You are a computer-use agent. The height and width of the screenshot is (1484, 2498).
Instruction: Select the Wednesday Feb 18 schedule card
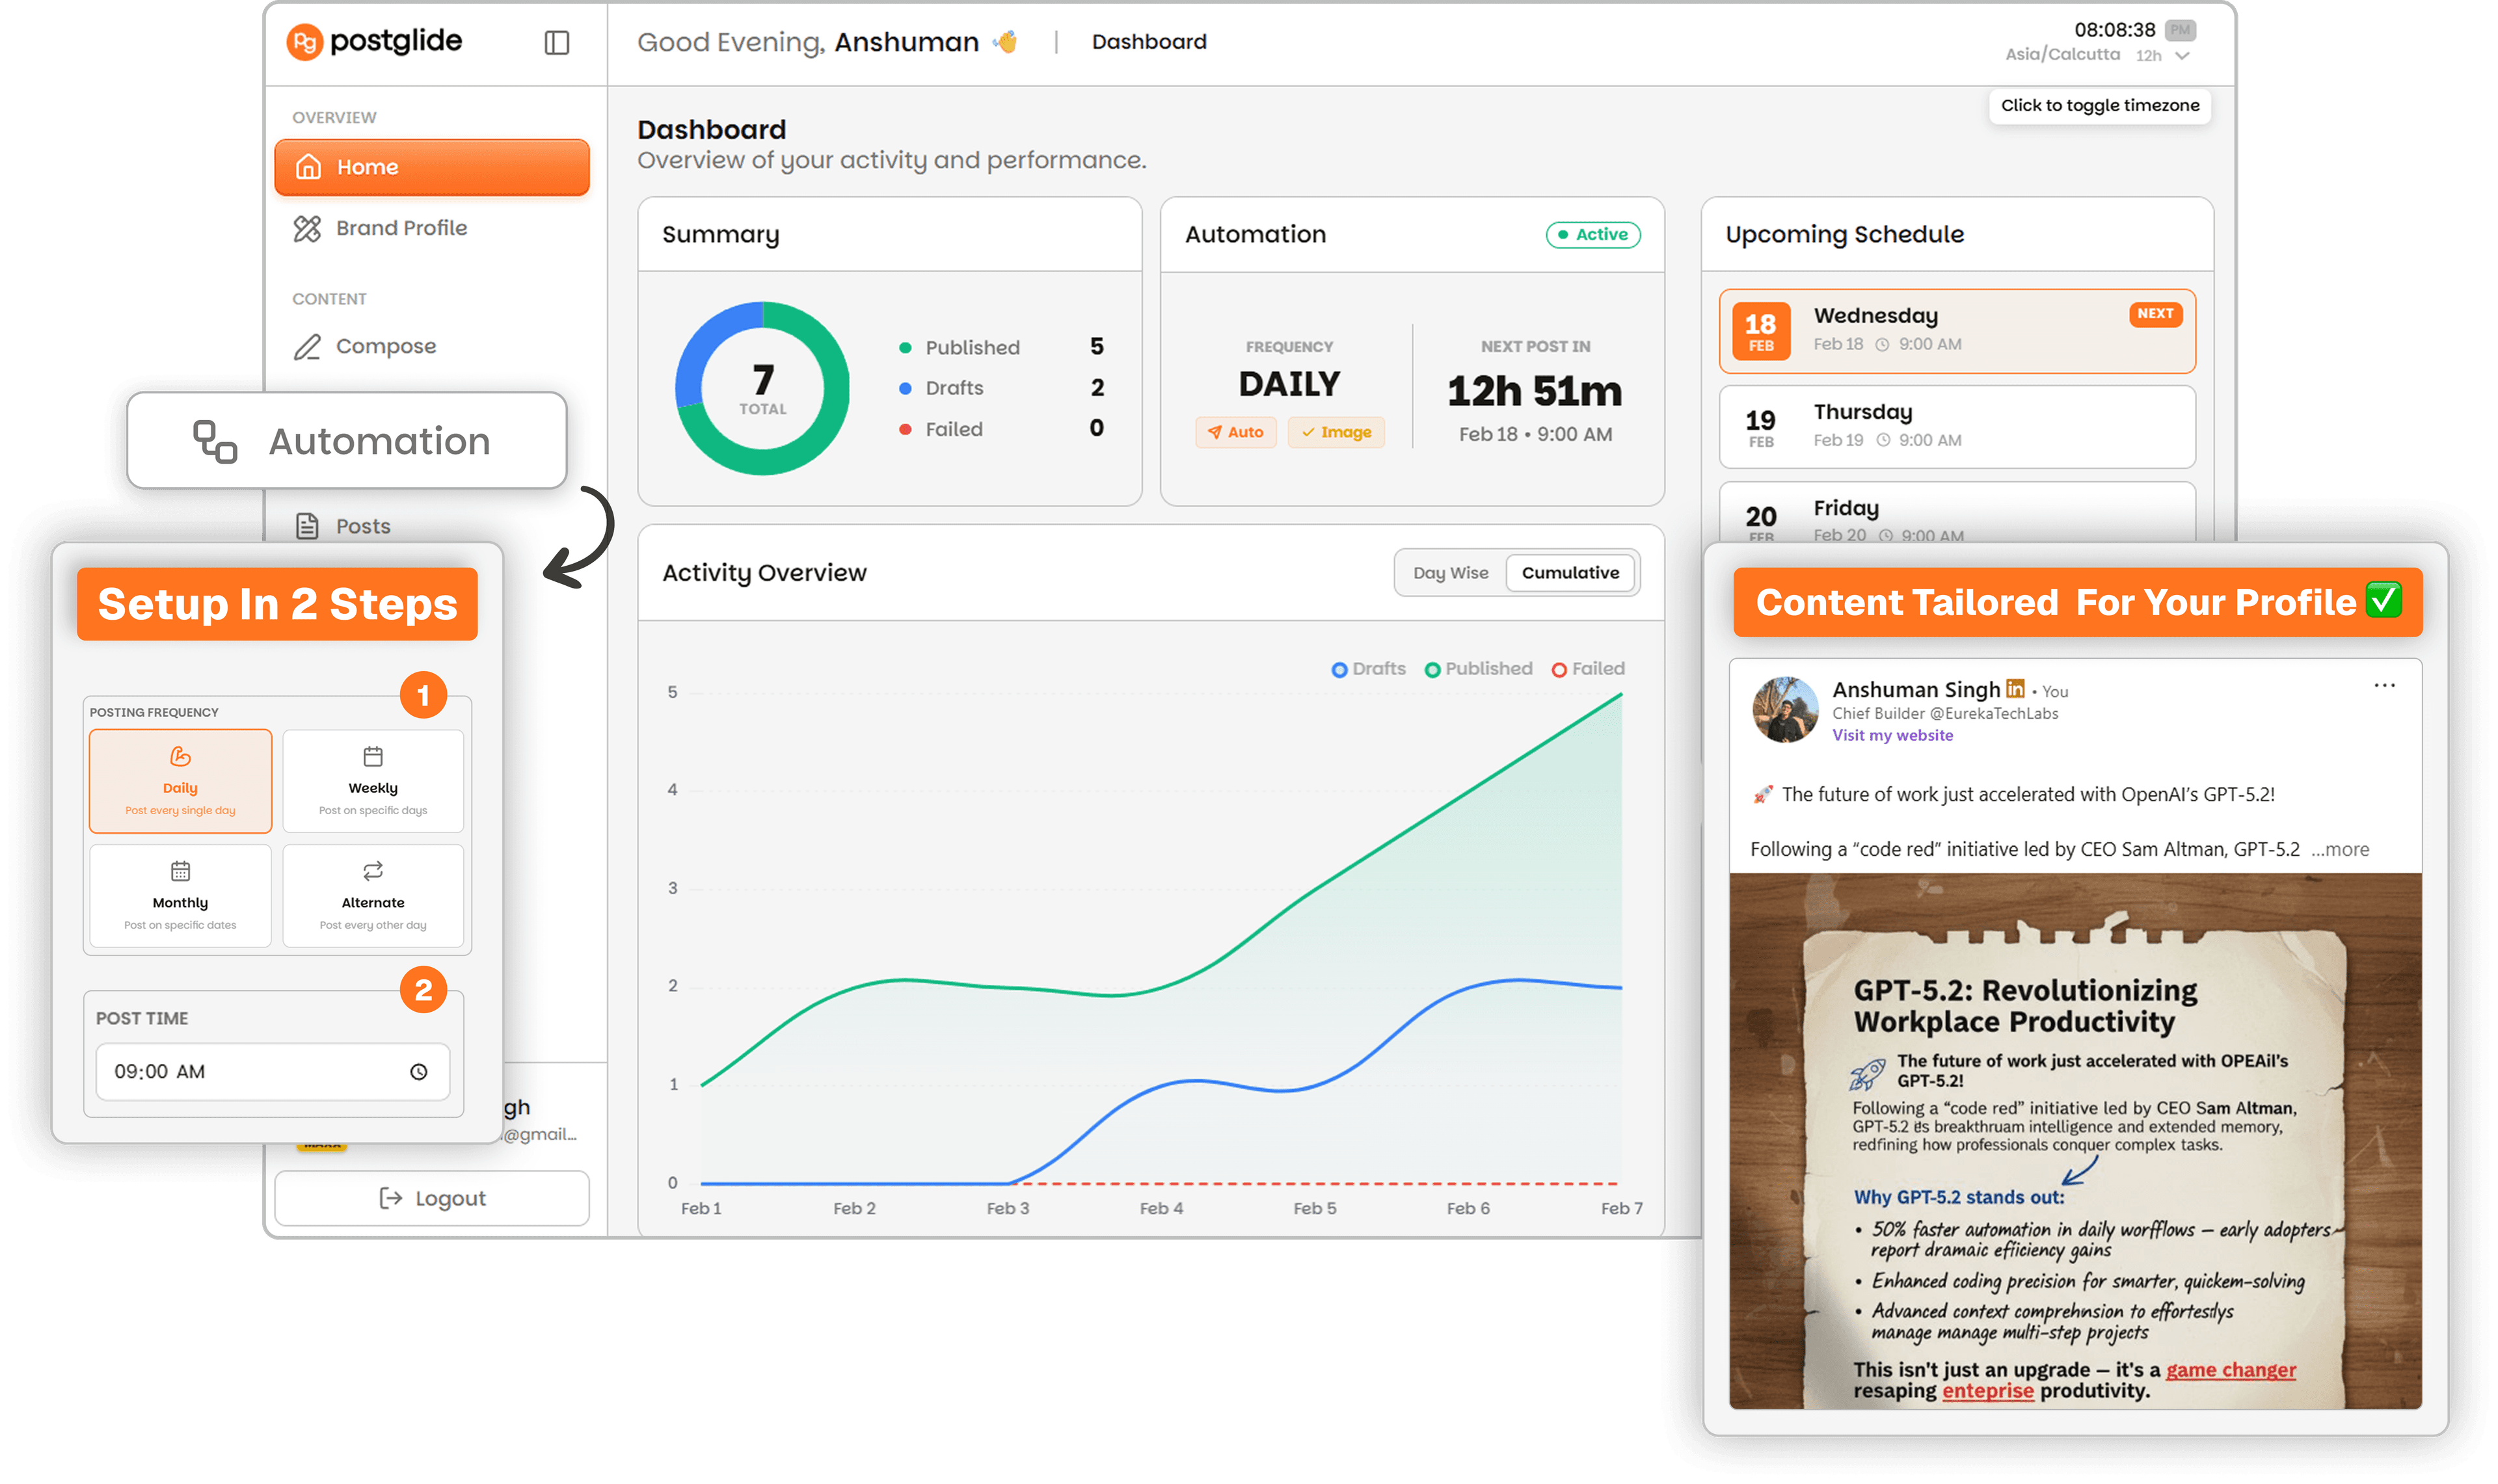1957,331
